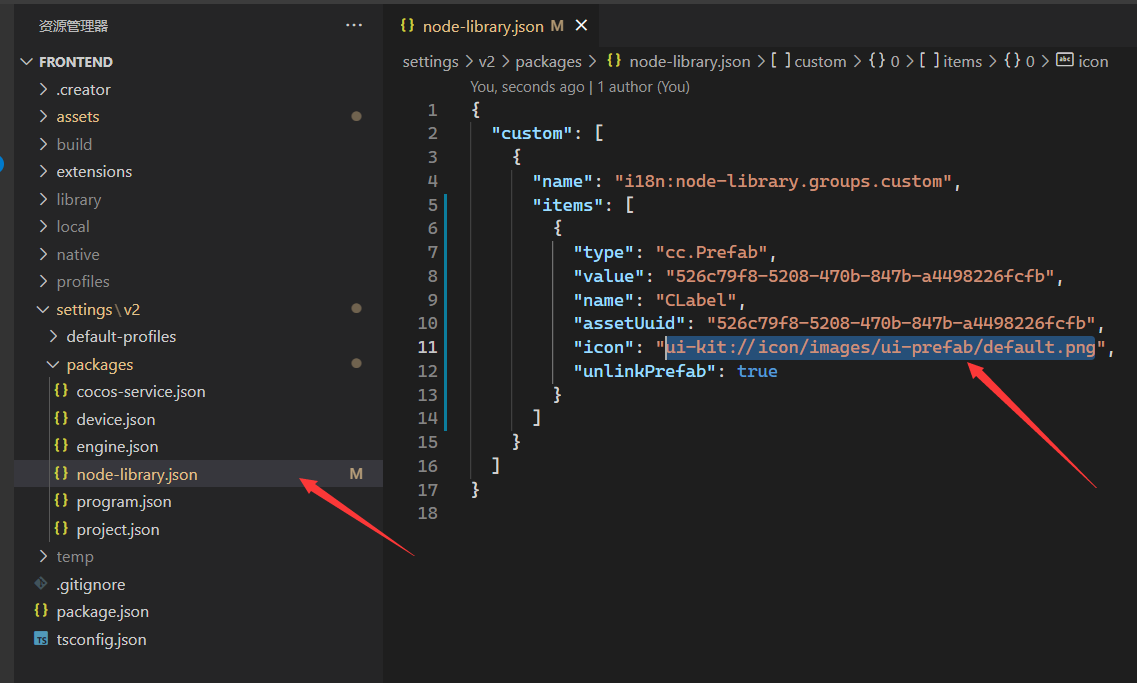Click line number 5 in the gutter

coord(432,205)
